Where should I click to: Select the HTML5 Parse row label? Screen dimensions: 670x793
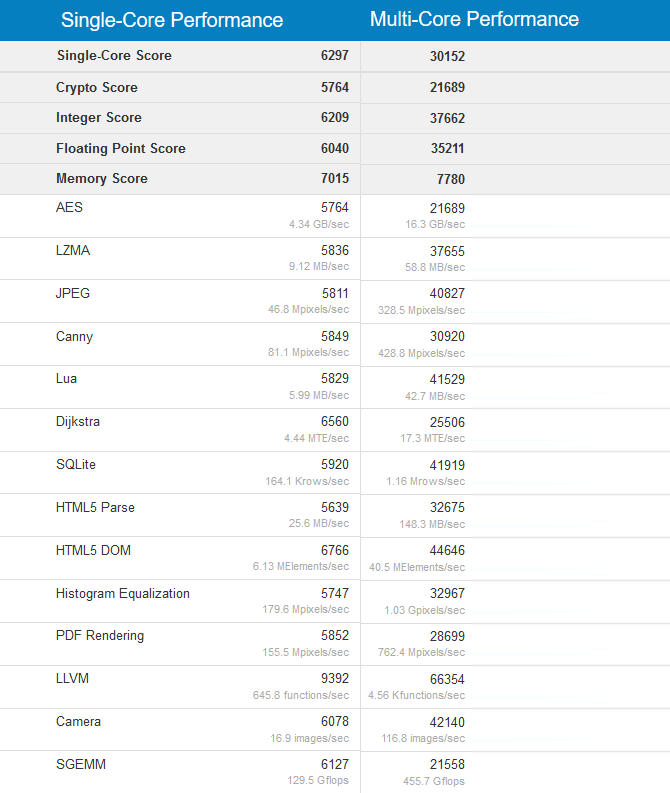coord(95,507)
